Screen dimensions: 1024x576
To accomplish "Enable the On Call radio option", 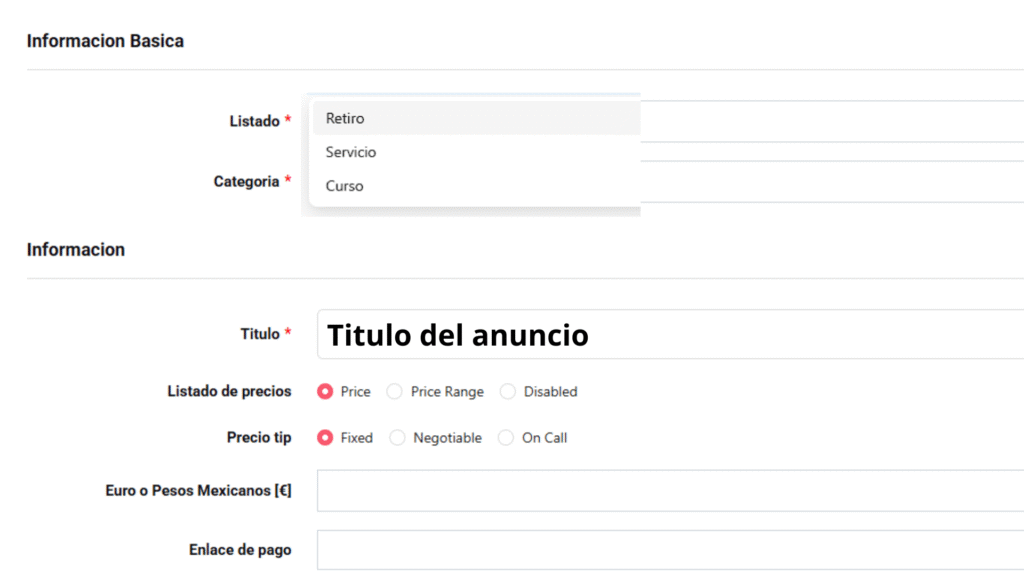I will [506, 438].
